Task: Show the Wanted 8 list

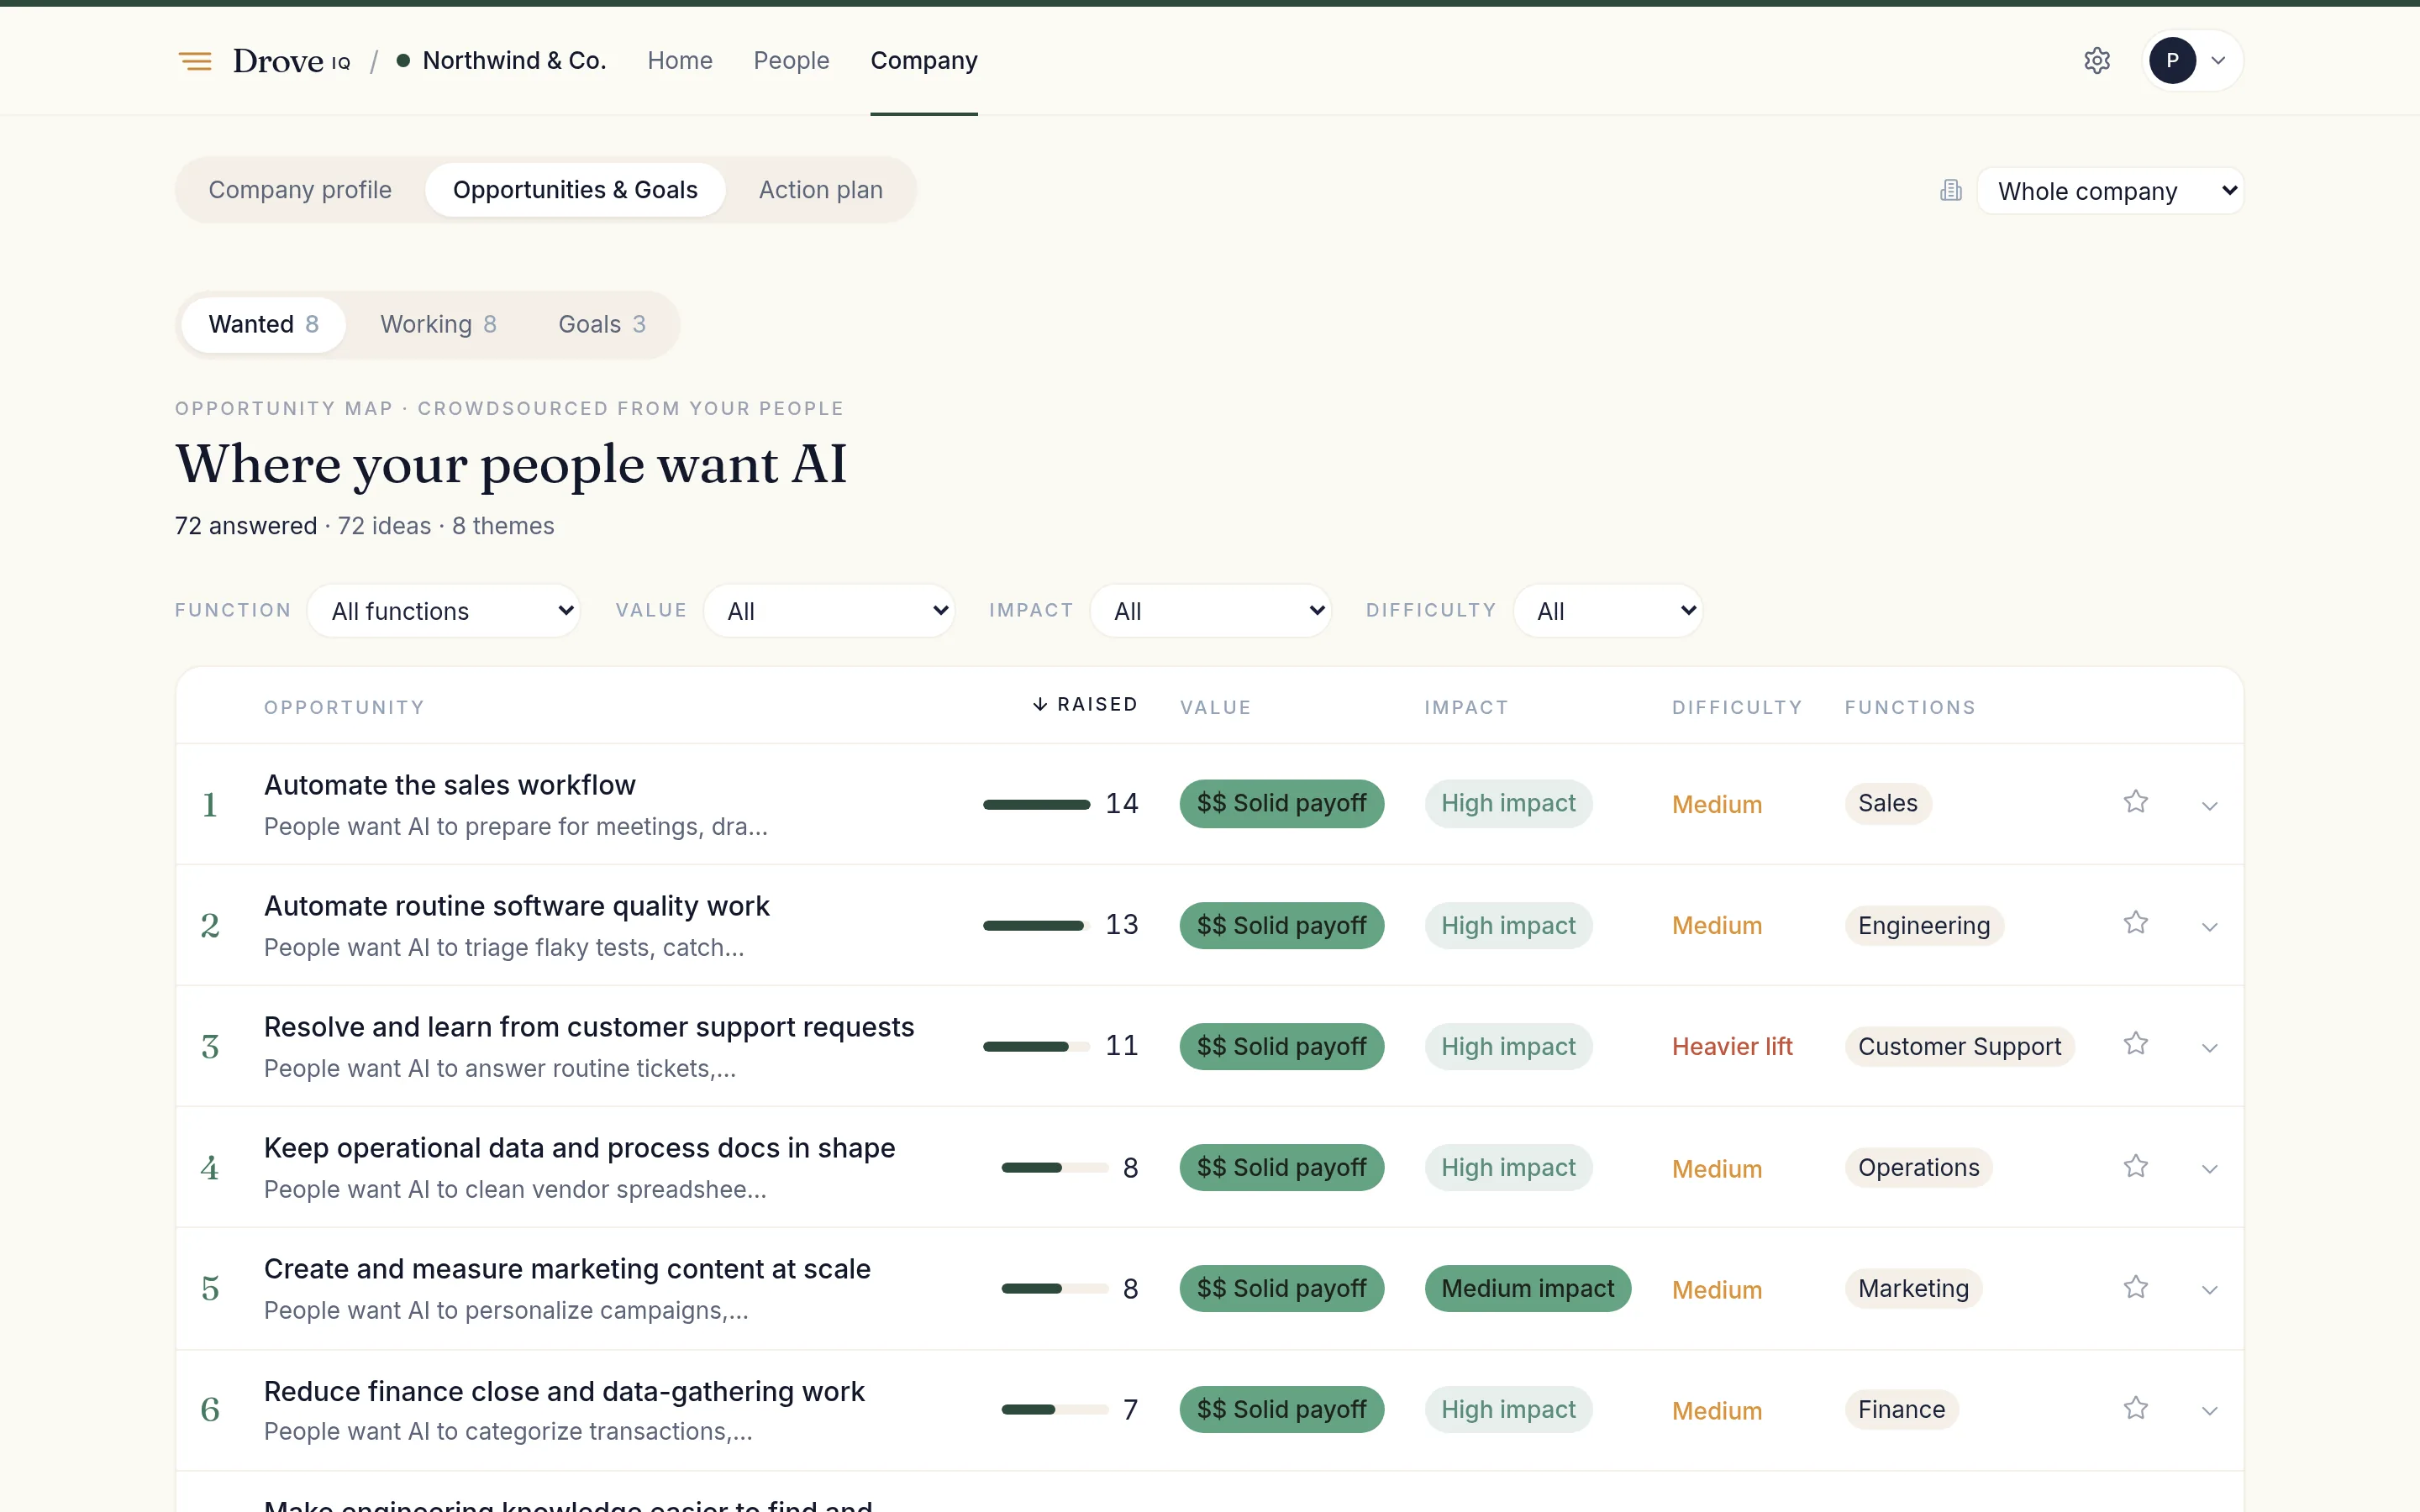Action: (x=263, y=325)
